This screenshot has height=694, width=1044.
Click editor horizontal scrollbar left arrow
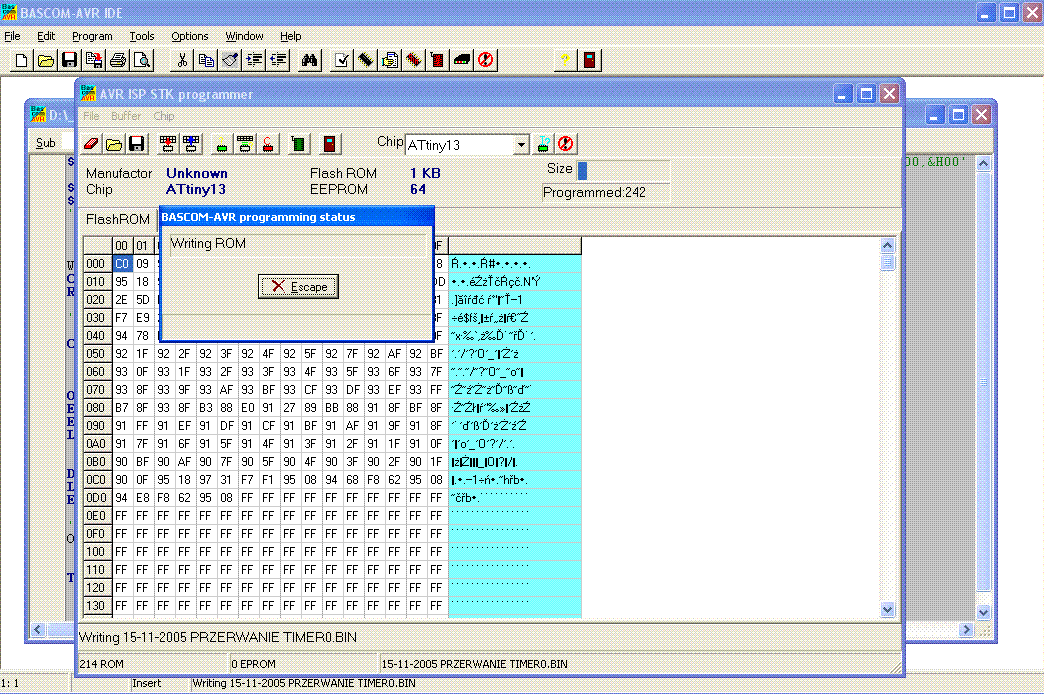pyautogui.click(x=38, y=629)
